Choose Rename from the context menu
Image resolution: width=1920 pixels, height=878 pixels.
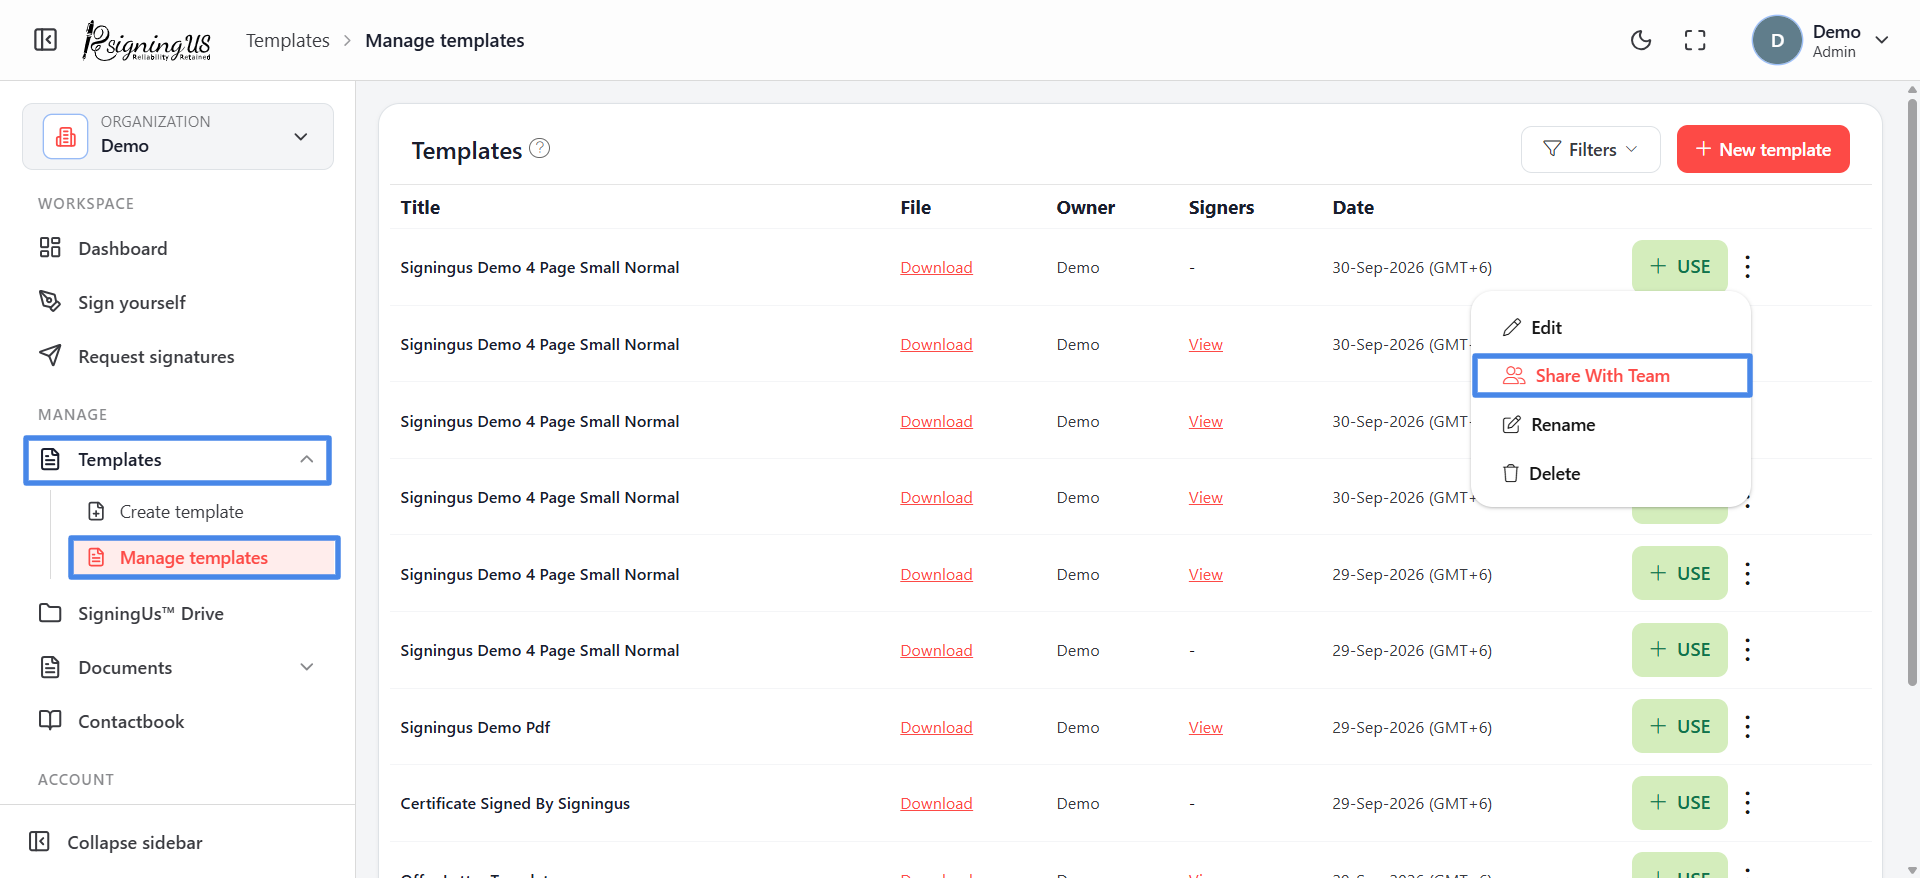pos(1611,424)
